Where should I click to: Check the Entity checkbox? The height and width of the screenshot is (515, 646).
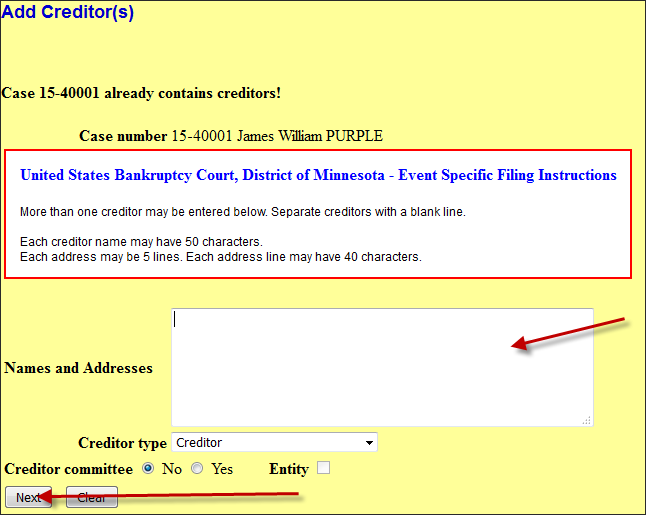click(323, 468)
